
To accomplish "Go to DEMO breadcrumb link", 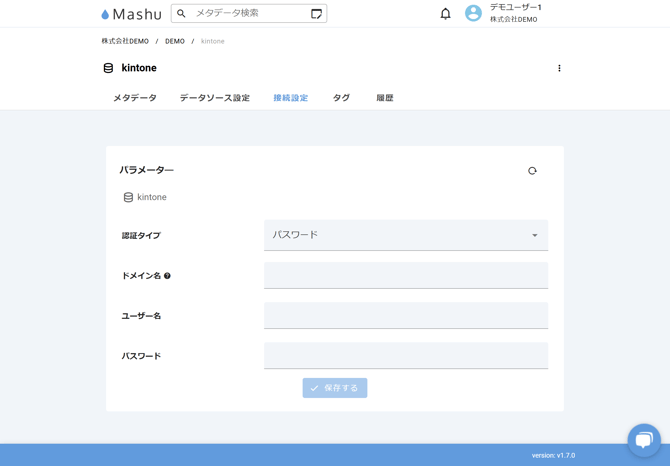I will pos(175,41).
